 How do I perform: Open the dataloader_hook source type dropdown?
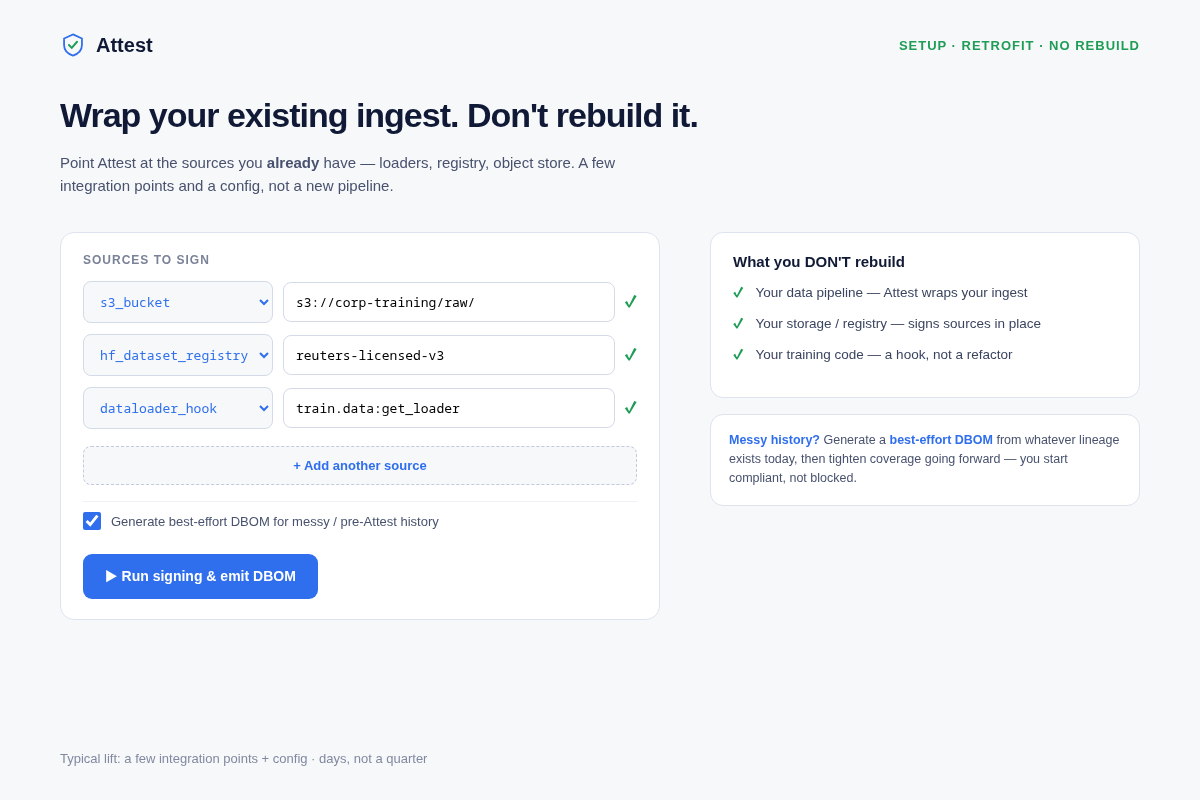coord(178,408)
